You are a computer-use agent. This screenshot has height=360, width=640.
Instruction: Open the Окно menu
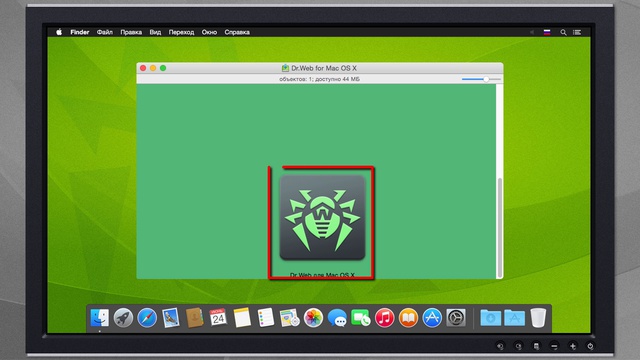209,32
